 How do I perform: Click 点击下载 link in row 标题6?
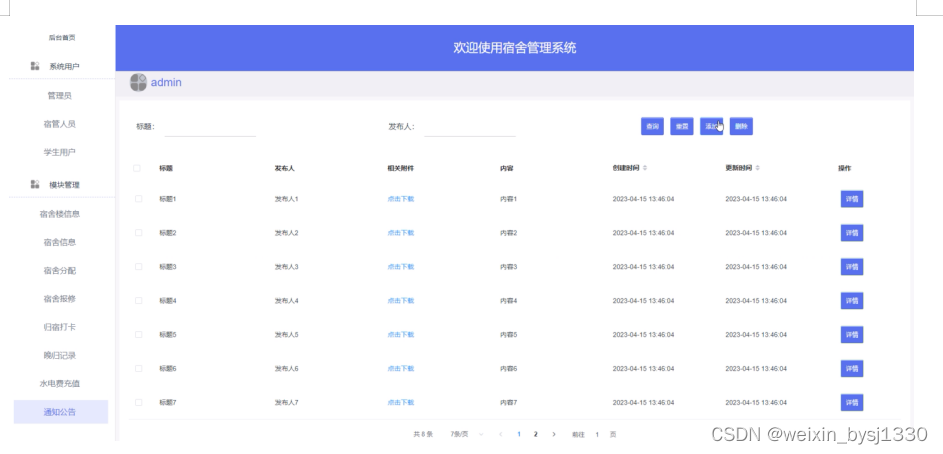pos(401,369)
